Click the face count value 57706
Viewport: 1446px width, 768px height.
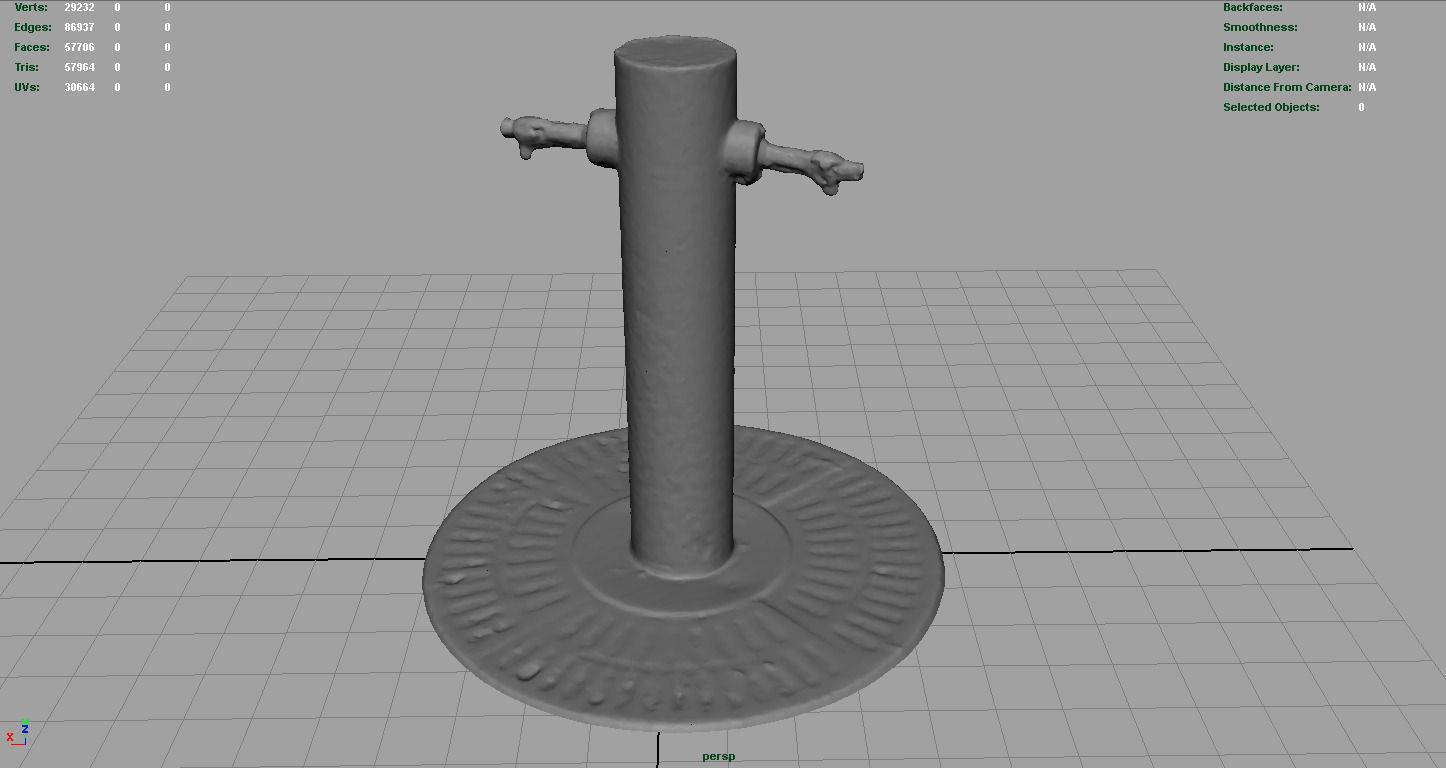tap(80, 47)
